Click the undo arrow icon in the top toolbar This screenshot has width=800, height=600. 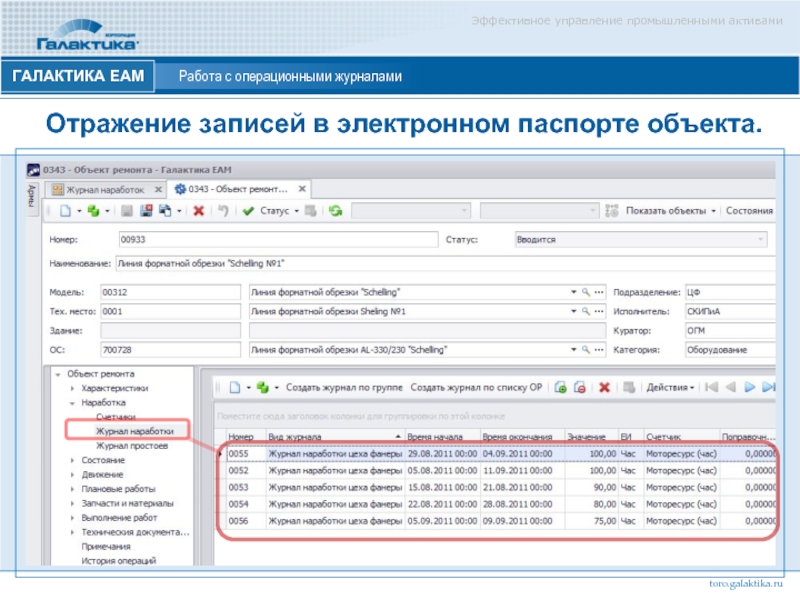pos(224,211)
